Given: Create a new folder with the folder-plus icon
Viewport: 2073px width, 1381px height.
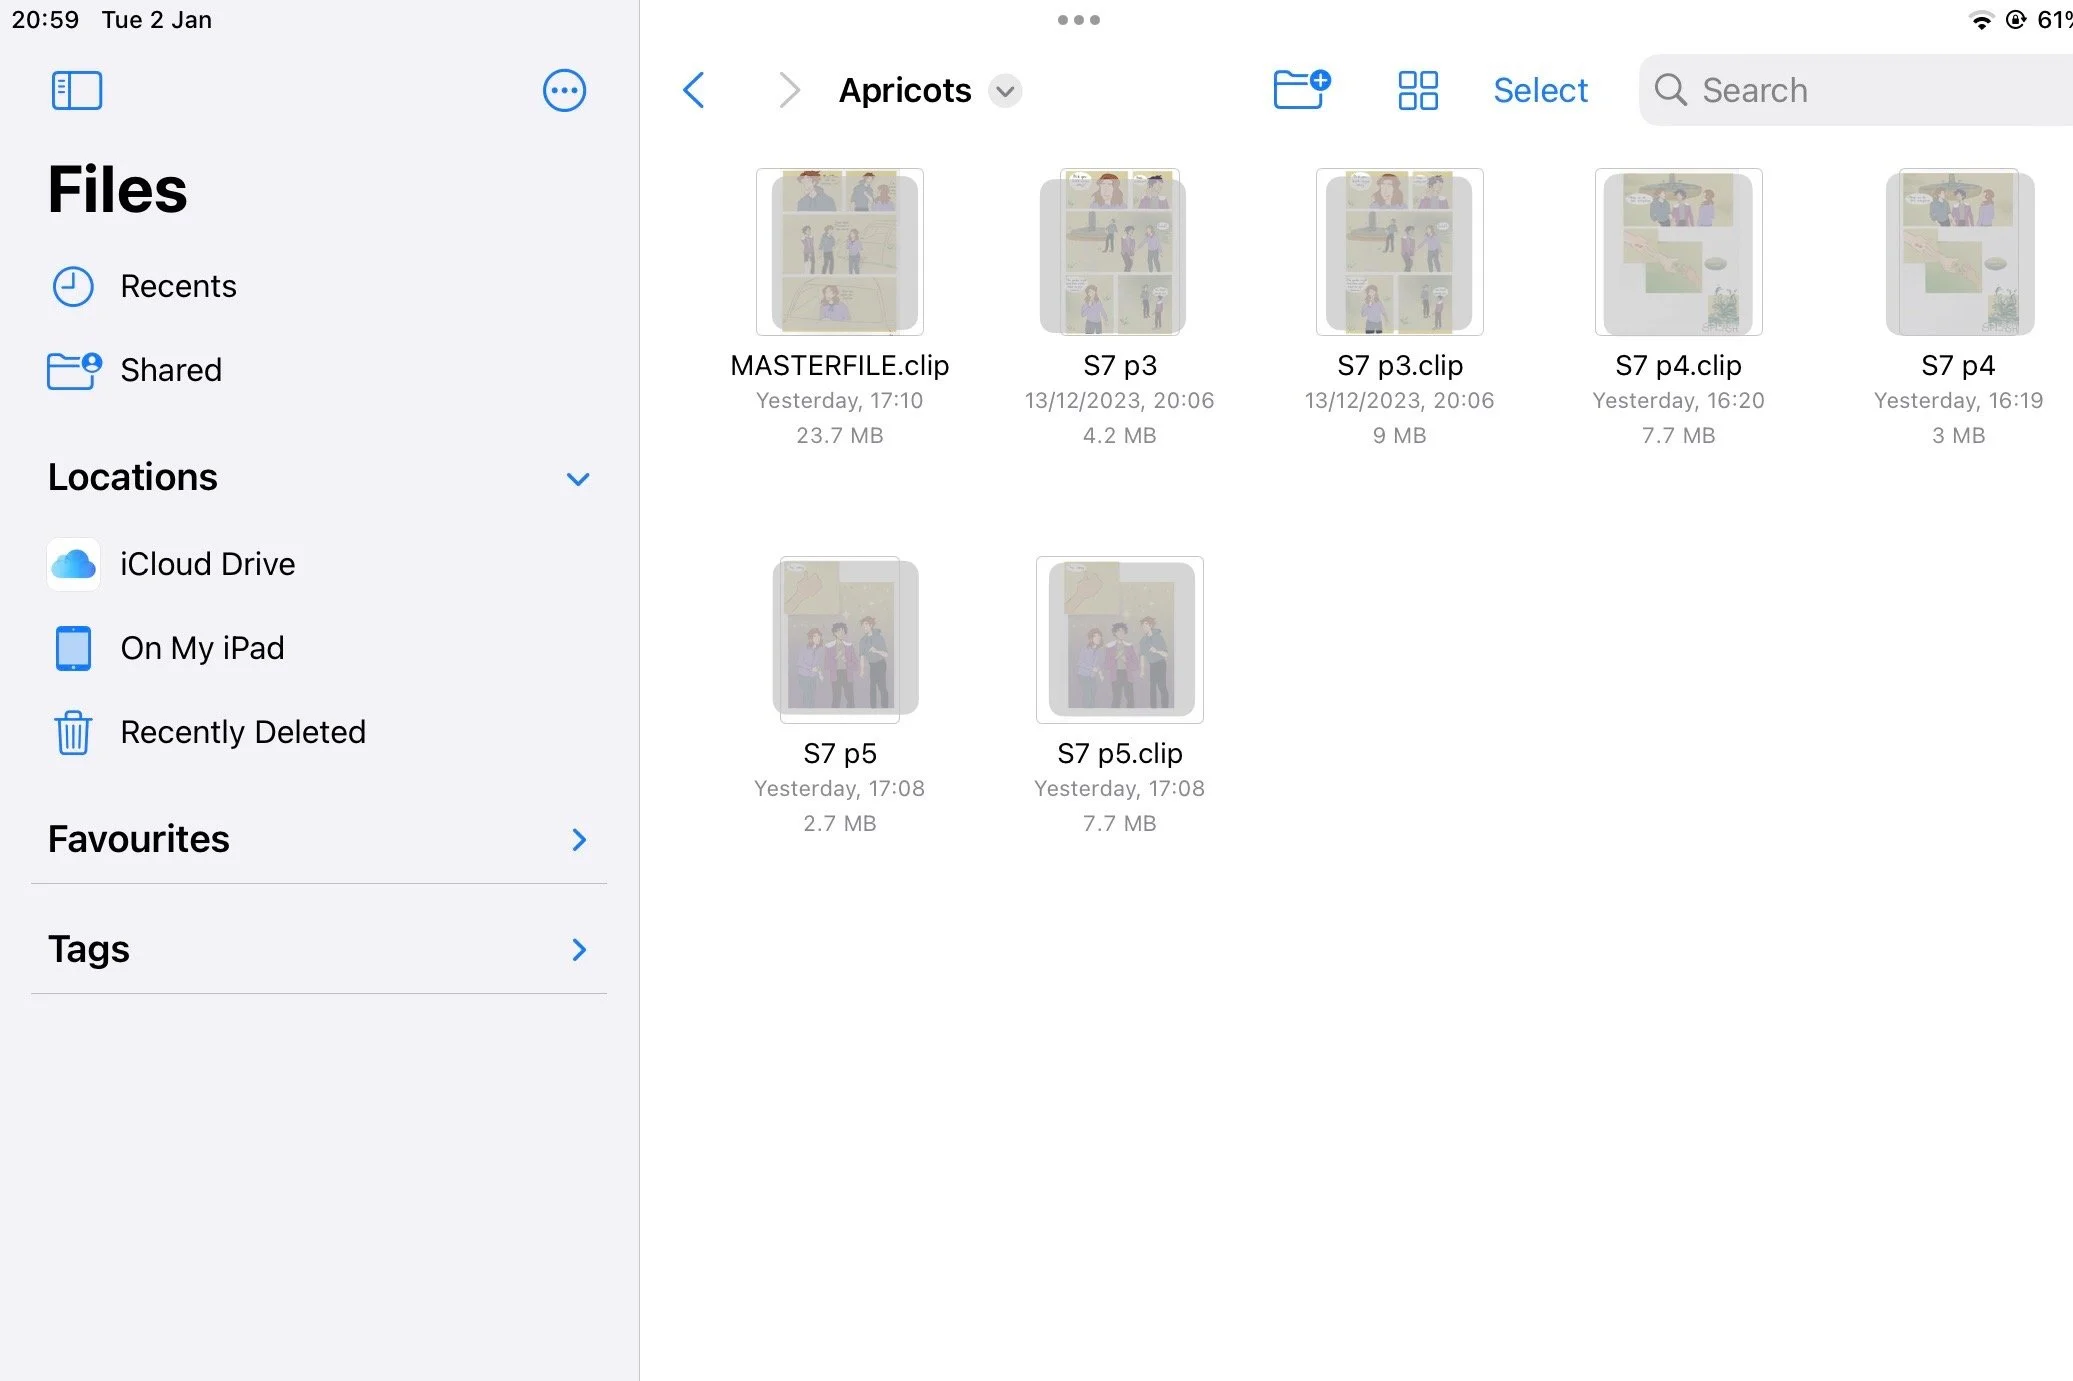Looking at the screenshot, I should tap(1301, 89).
